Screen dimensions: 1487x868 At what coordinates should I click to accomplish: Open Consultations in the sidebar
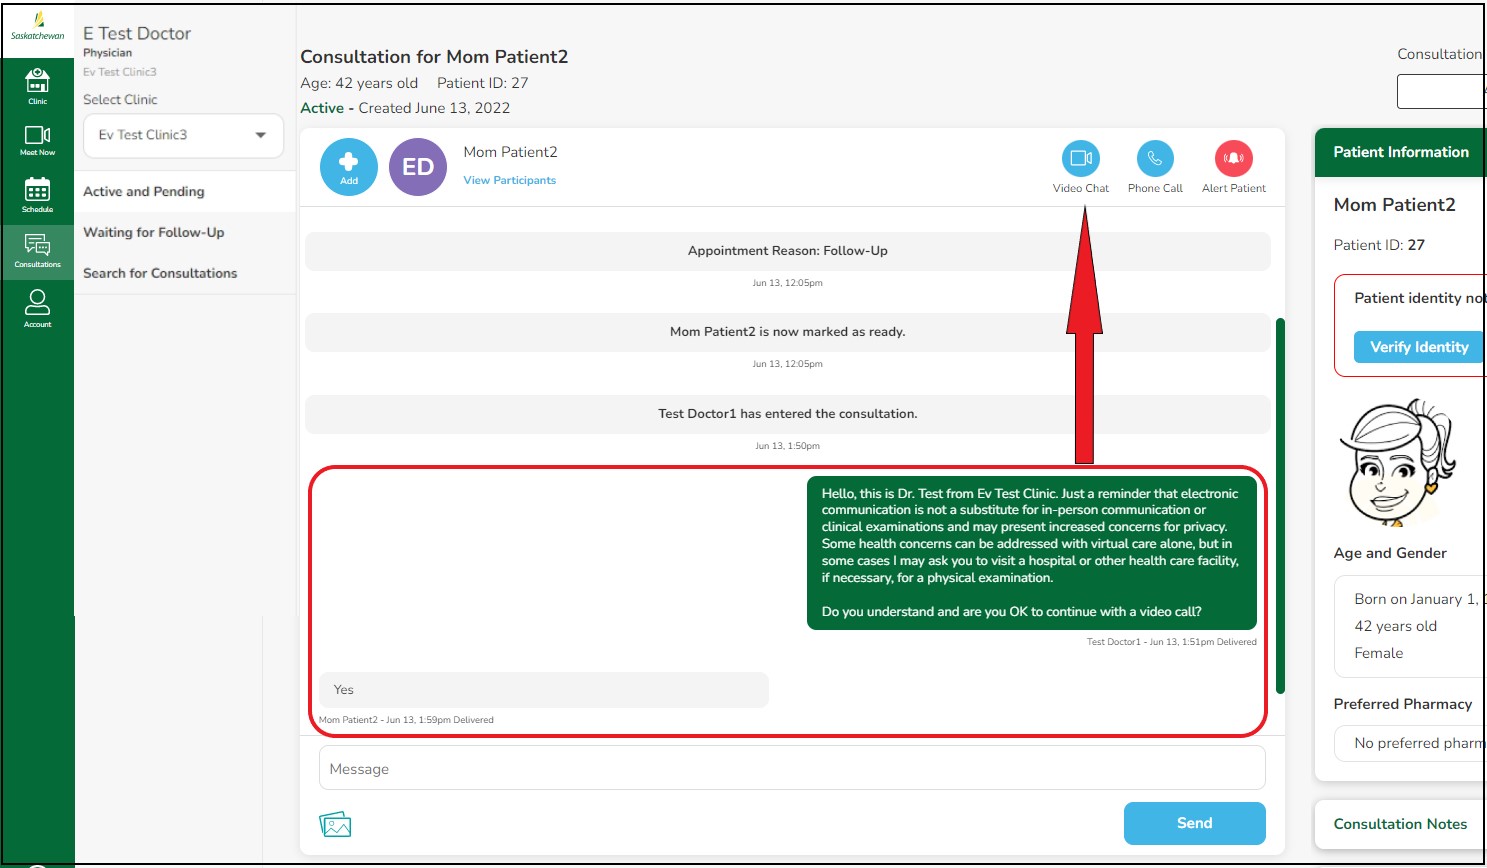37,251
